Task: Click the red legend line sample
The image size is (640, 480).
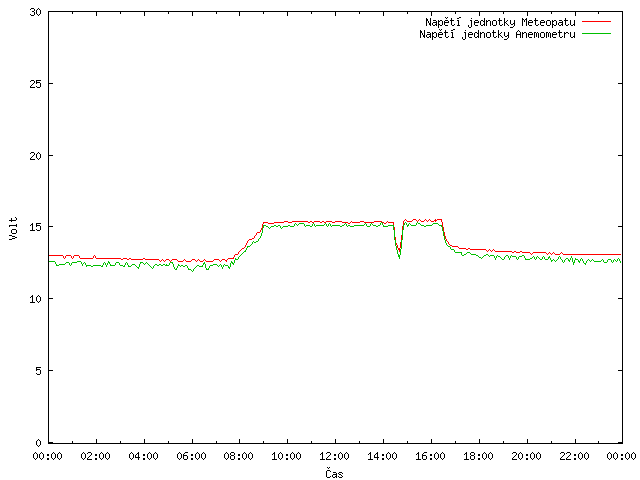Action: point(596,22)
